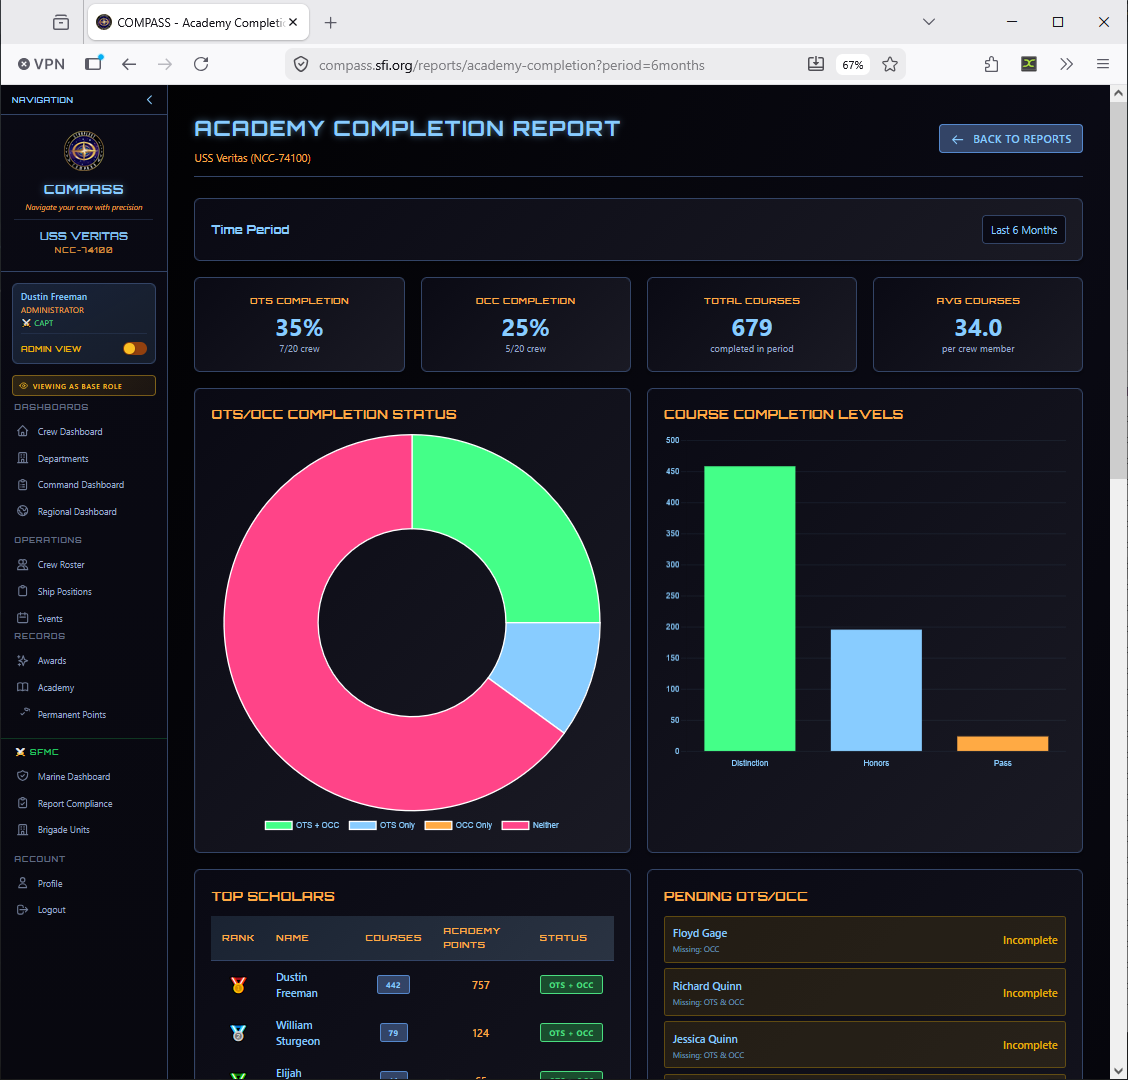
Task: Click the browser reload icon
Action: [201, 64]
